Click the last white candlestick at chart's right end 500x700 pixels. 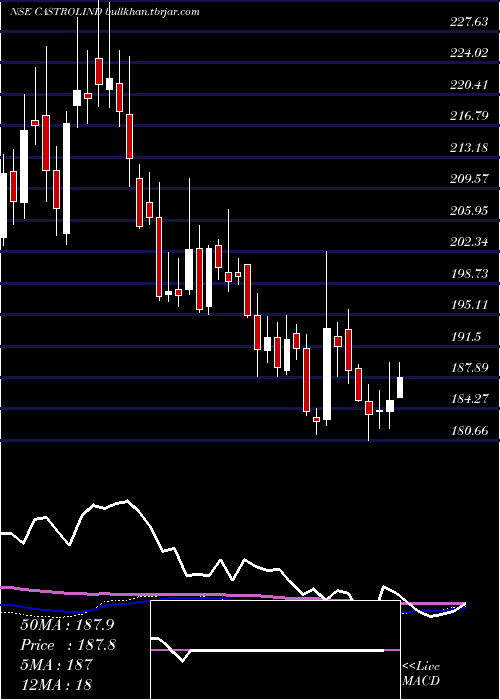point(400,387)
